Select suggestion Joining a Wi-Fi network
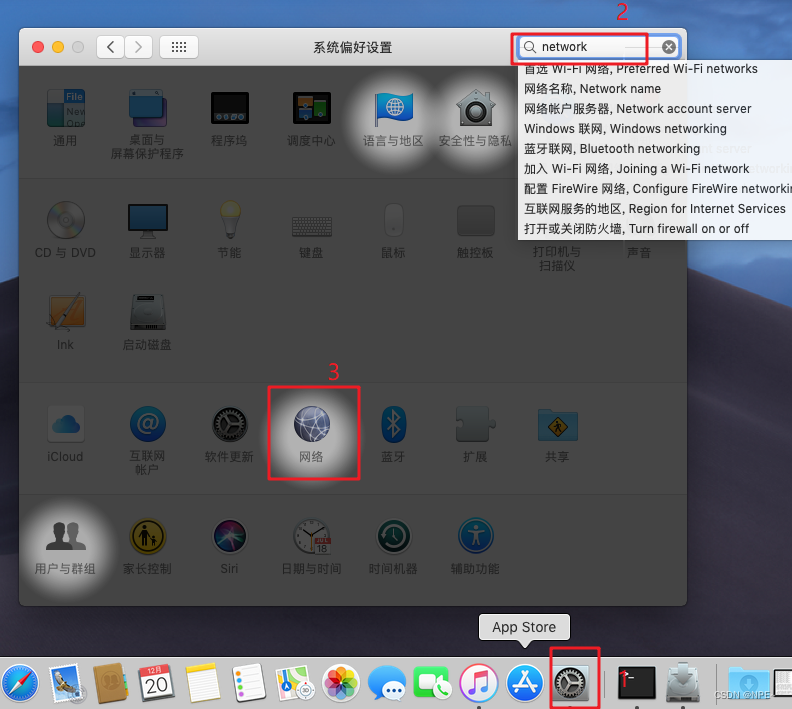792x709 pixels. coord(636,169)
